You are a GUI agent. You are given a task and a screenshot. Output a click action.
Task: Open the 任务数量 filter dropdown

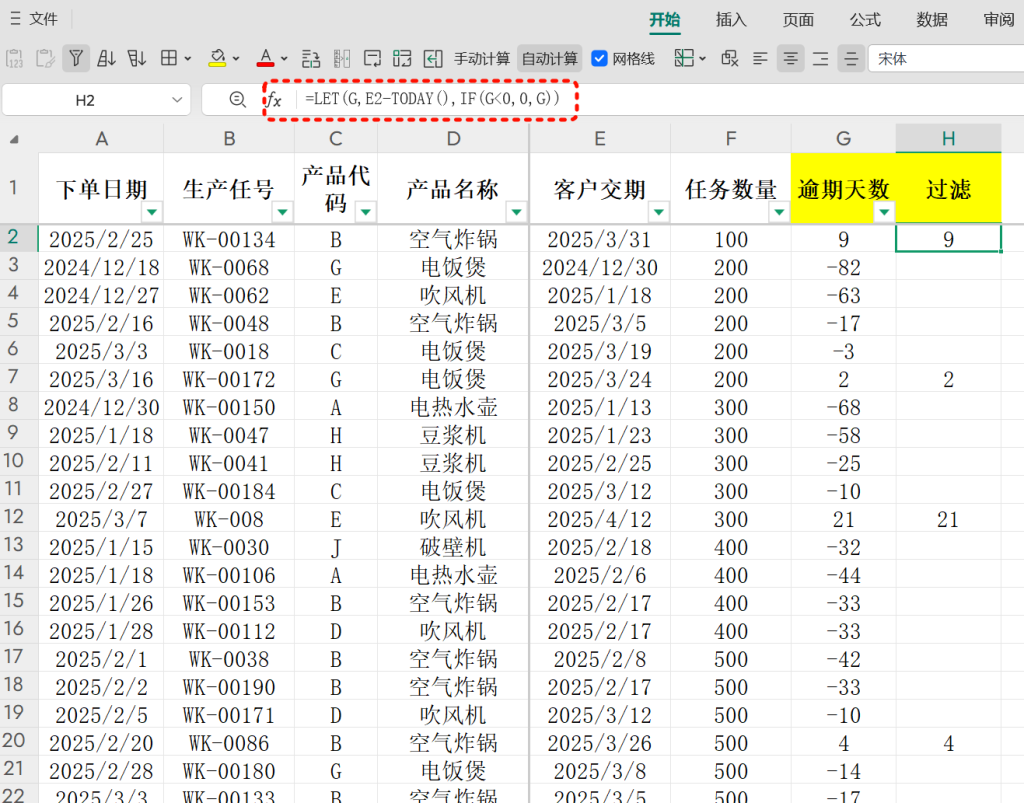coord(779,212)
